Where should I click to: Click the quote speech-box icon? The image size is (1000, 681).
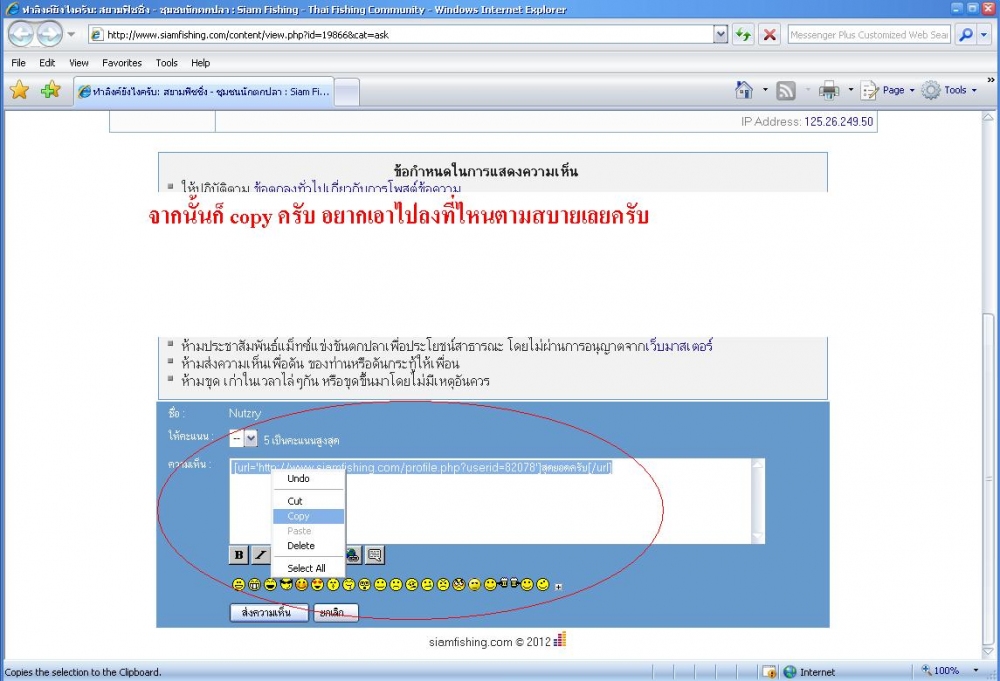[x=375, y=555]
